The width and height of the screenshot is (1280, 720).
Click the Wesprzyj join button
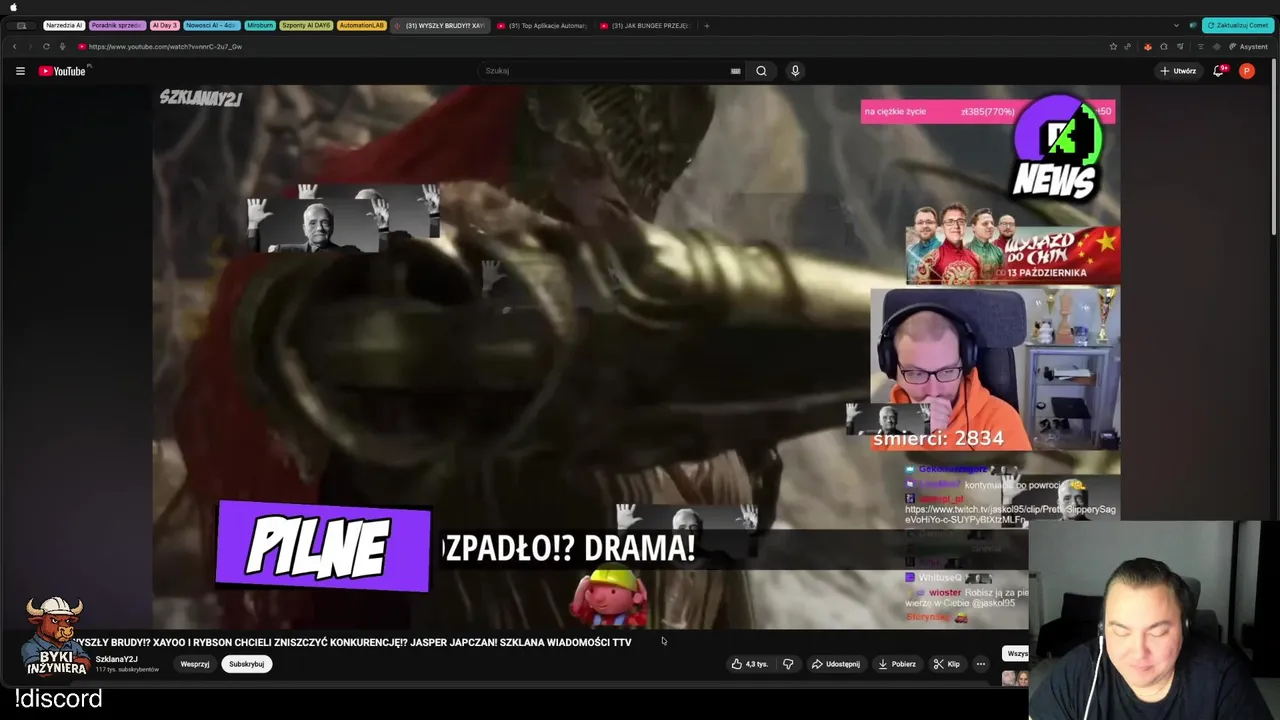(x=195, y=664)
